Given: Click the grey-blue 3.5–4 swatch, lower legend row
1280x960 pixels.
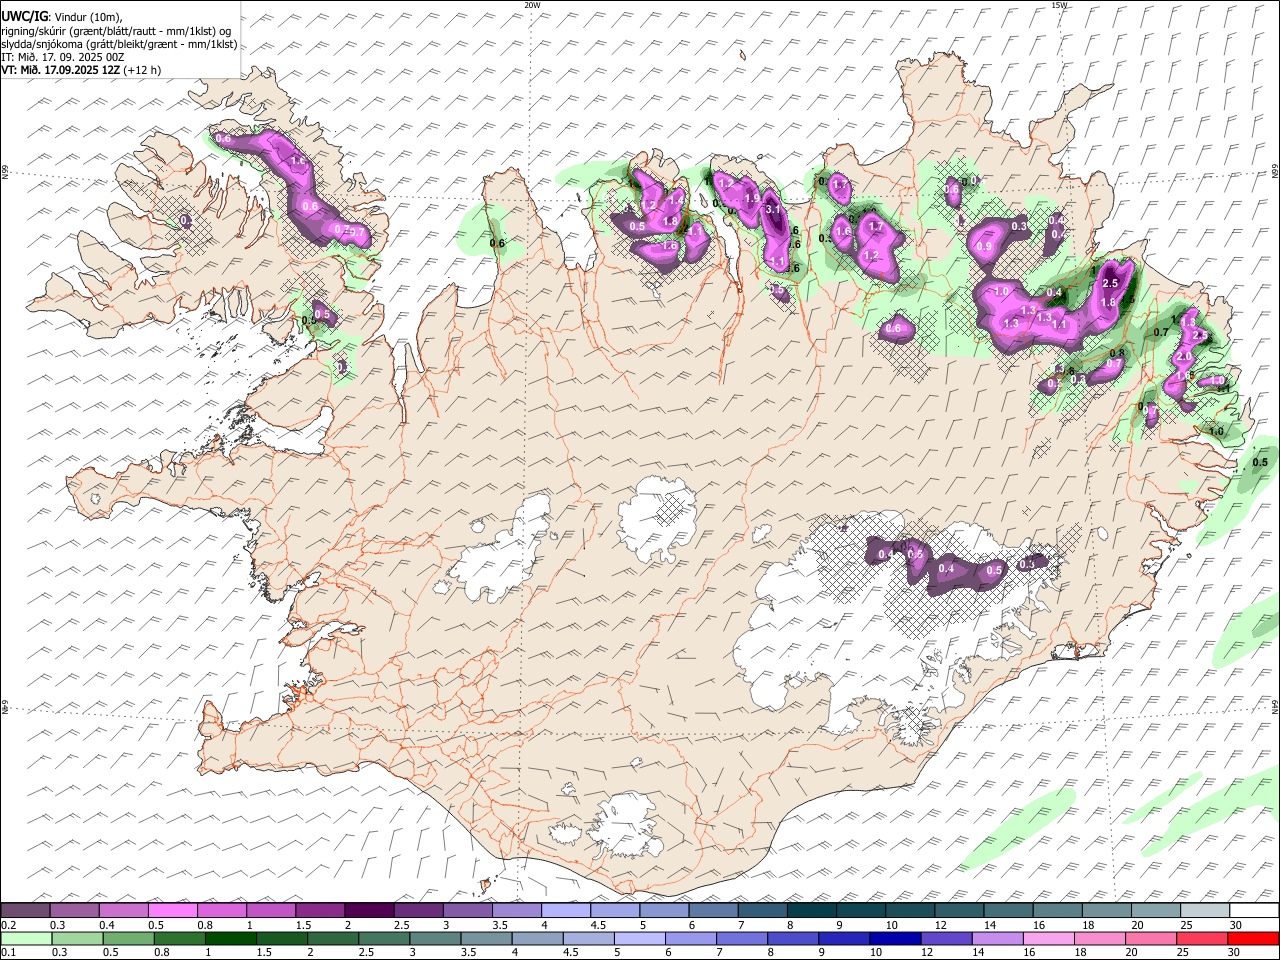Looking at the screenshot, I should pos(486,938).
